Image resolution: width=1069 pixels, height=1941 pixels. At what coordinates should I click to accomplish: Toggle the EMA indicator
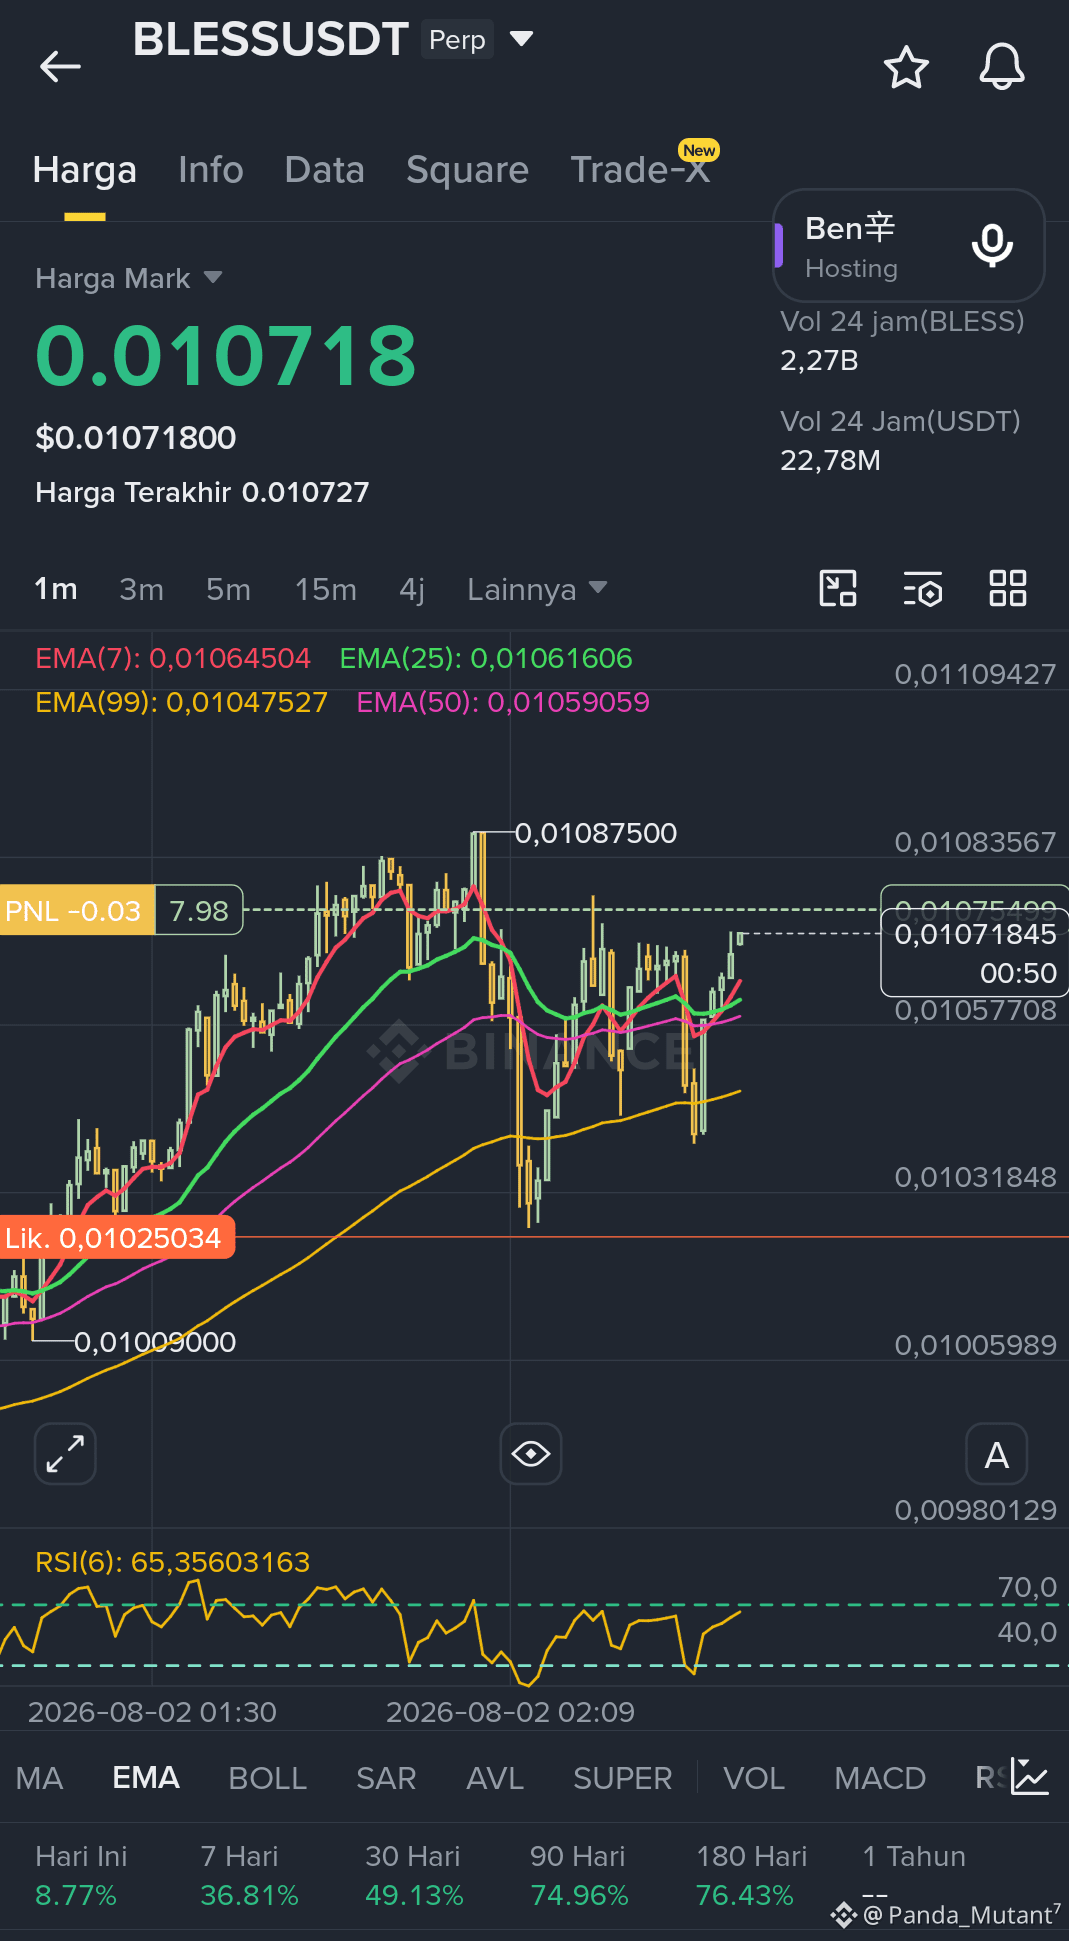point(146,1778)
